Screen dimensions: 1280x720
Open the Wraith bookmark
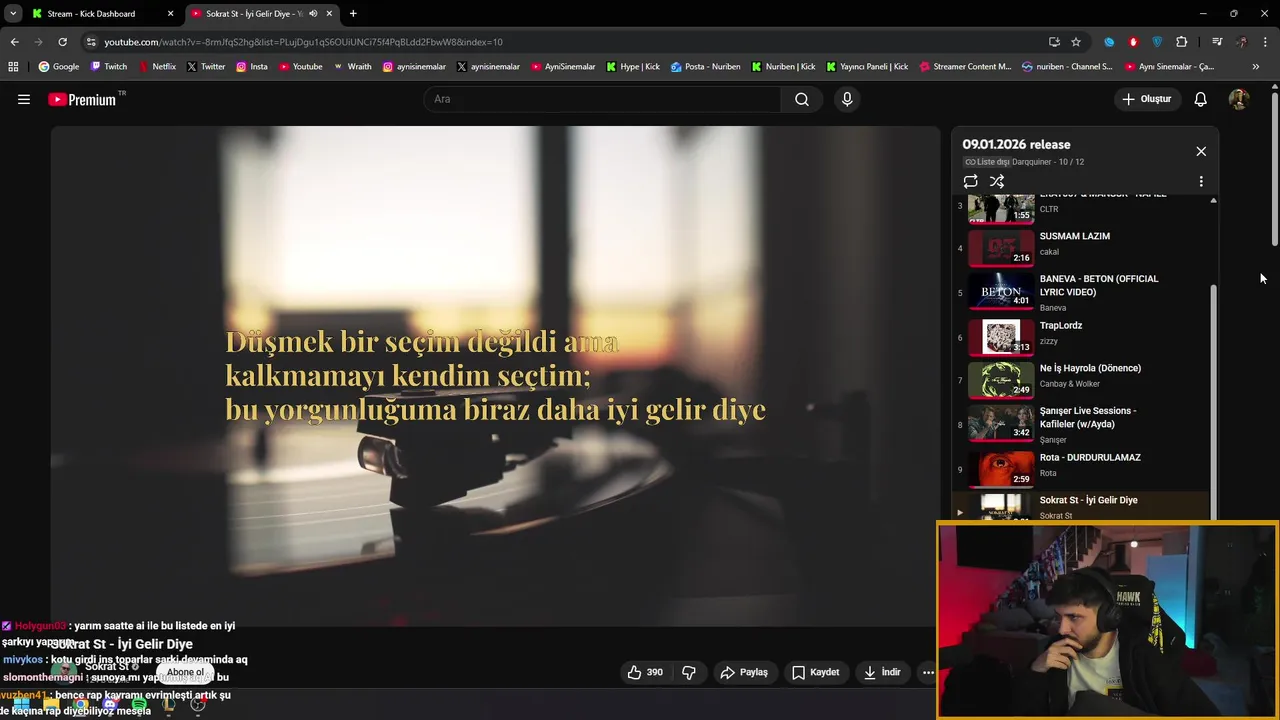tap(352, 67)
